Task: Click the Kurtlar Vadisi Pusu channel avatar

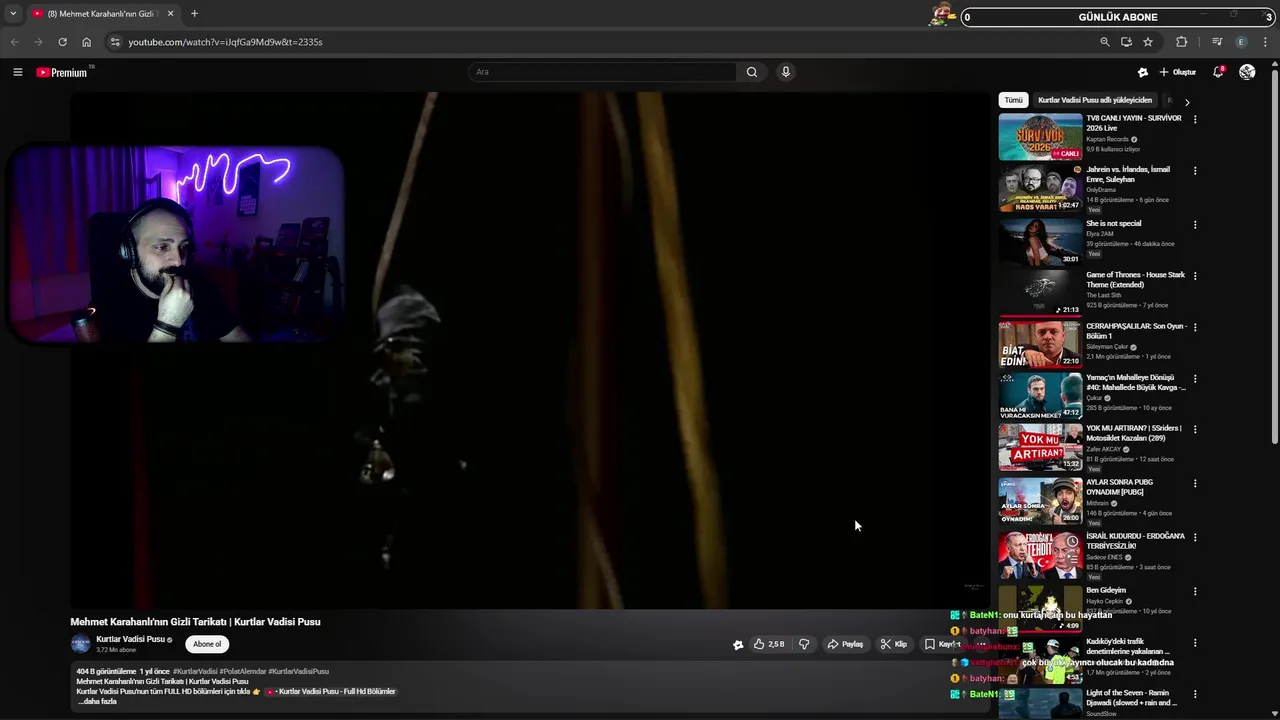Action: click(x=80, y=644)
